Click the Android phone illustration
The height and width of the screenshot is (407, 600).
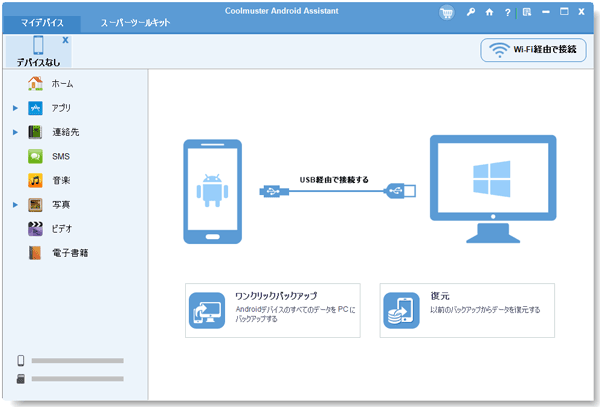click(212, 191)
